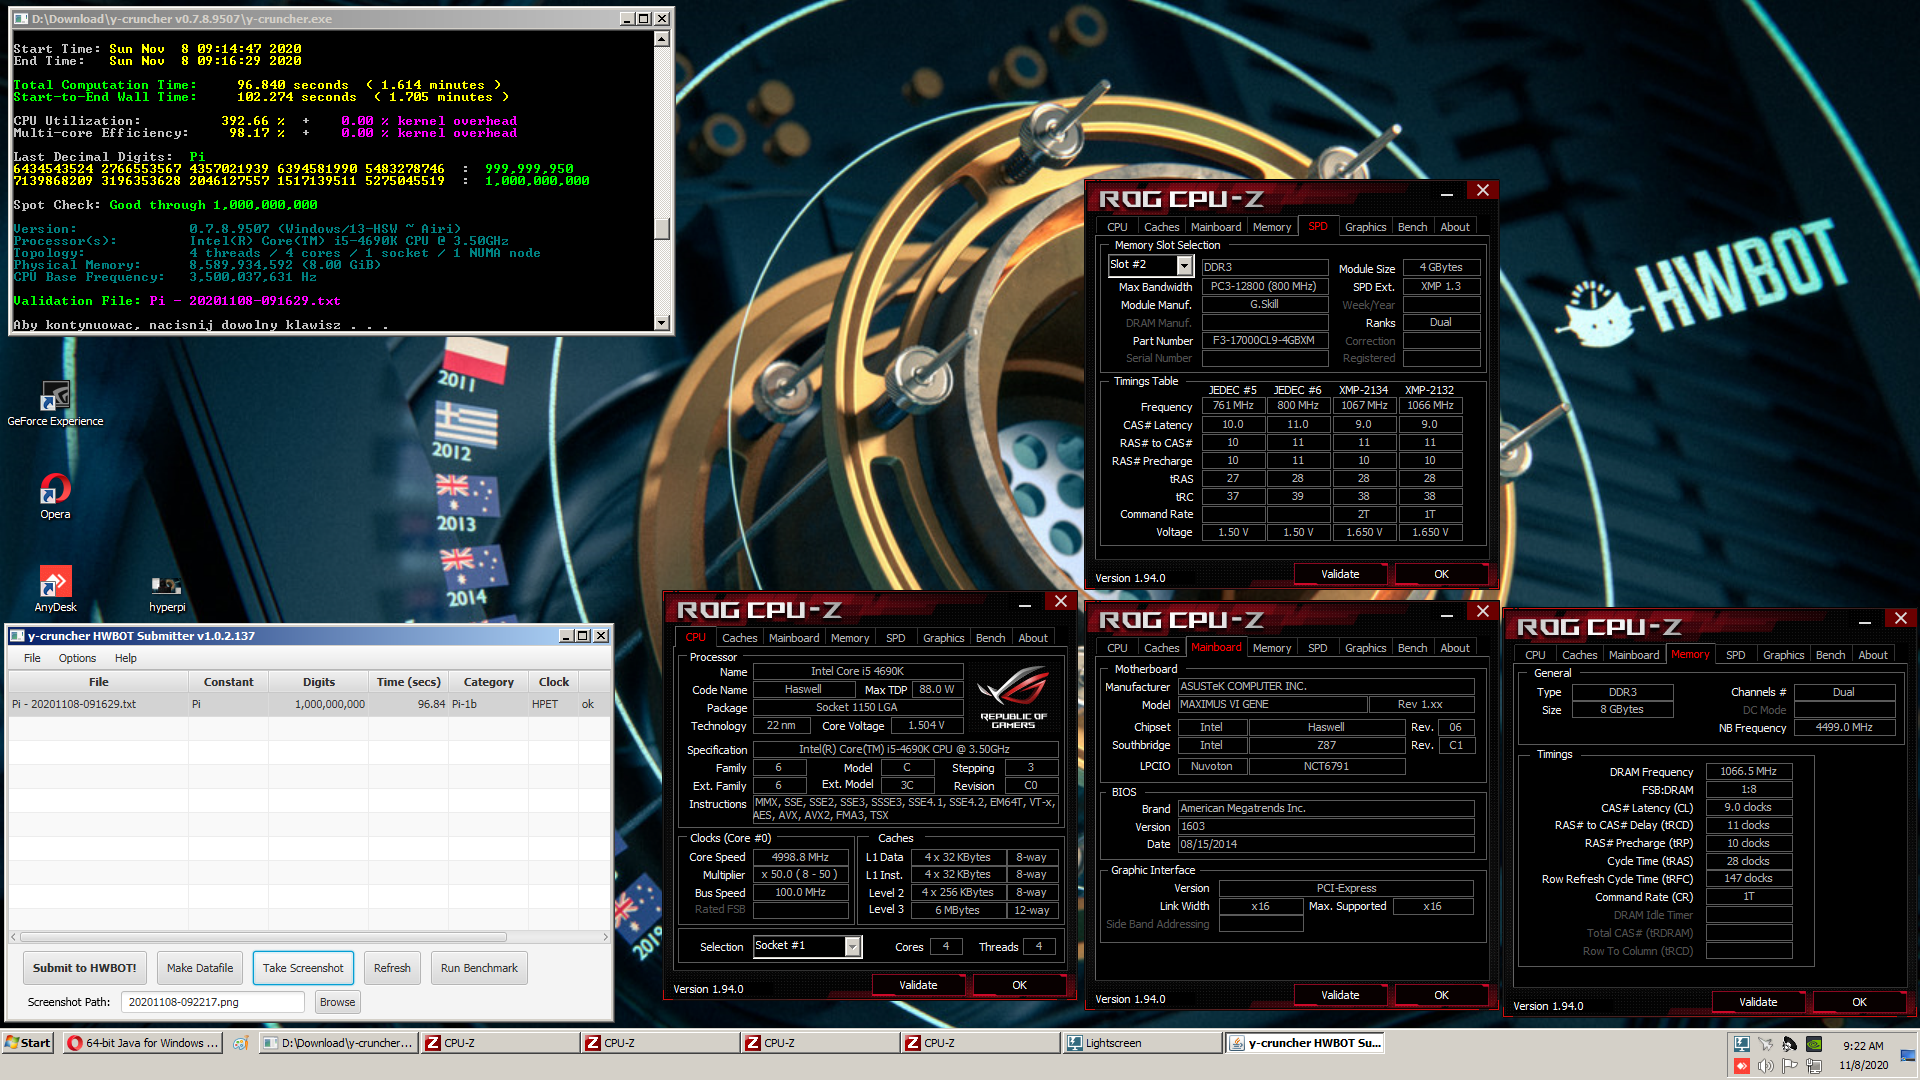Open SPD tab in CPU-Z CPU window

895,638
